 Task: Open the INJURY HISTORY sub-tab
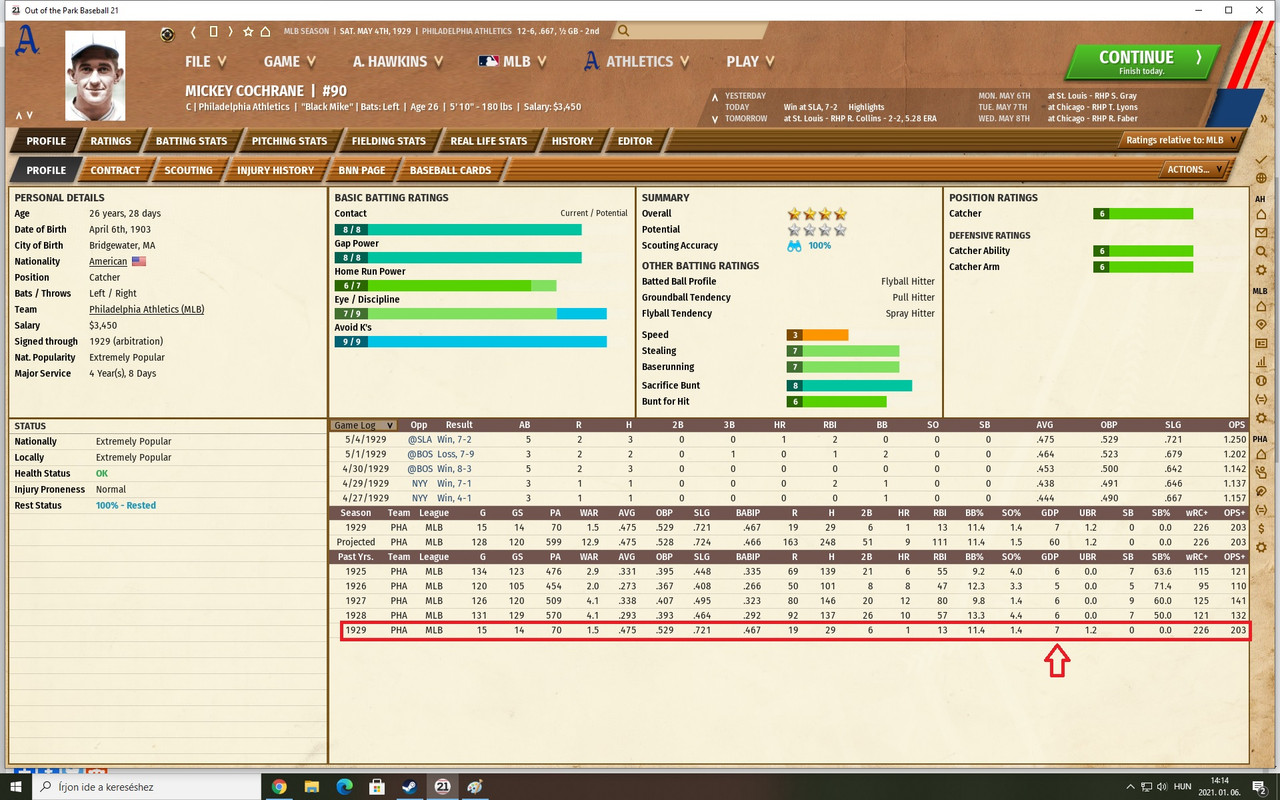pos(275,170)
